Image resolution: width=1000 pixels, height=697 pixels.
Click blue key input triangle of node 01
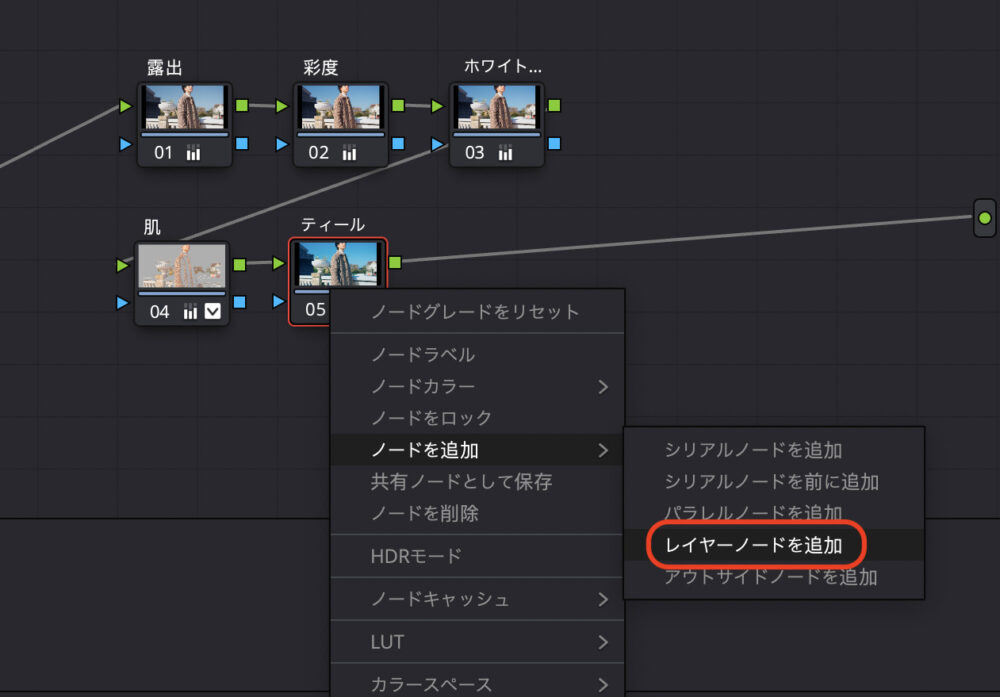[124, 144]
